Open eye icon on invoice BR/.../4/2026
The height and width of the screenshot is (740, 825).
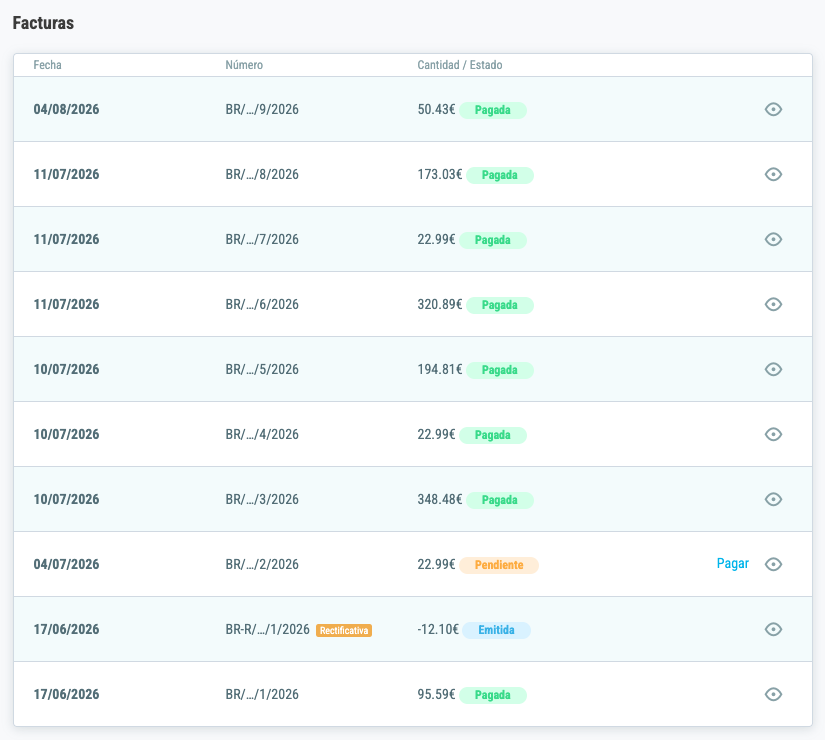click(773, 434)
